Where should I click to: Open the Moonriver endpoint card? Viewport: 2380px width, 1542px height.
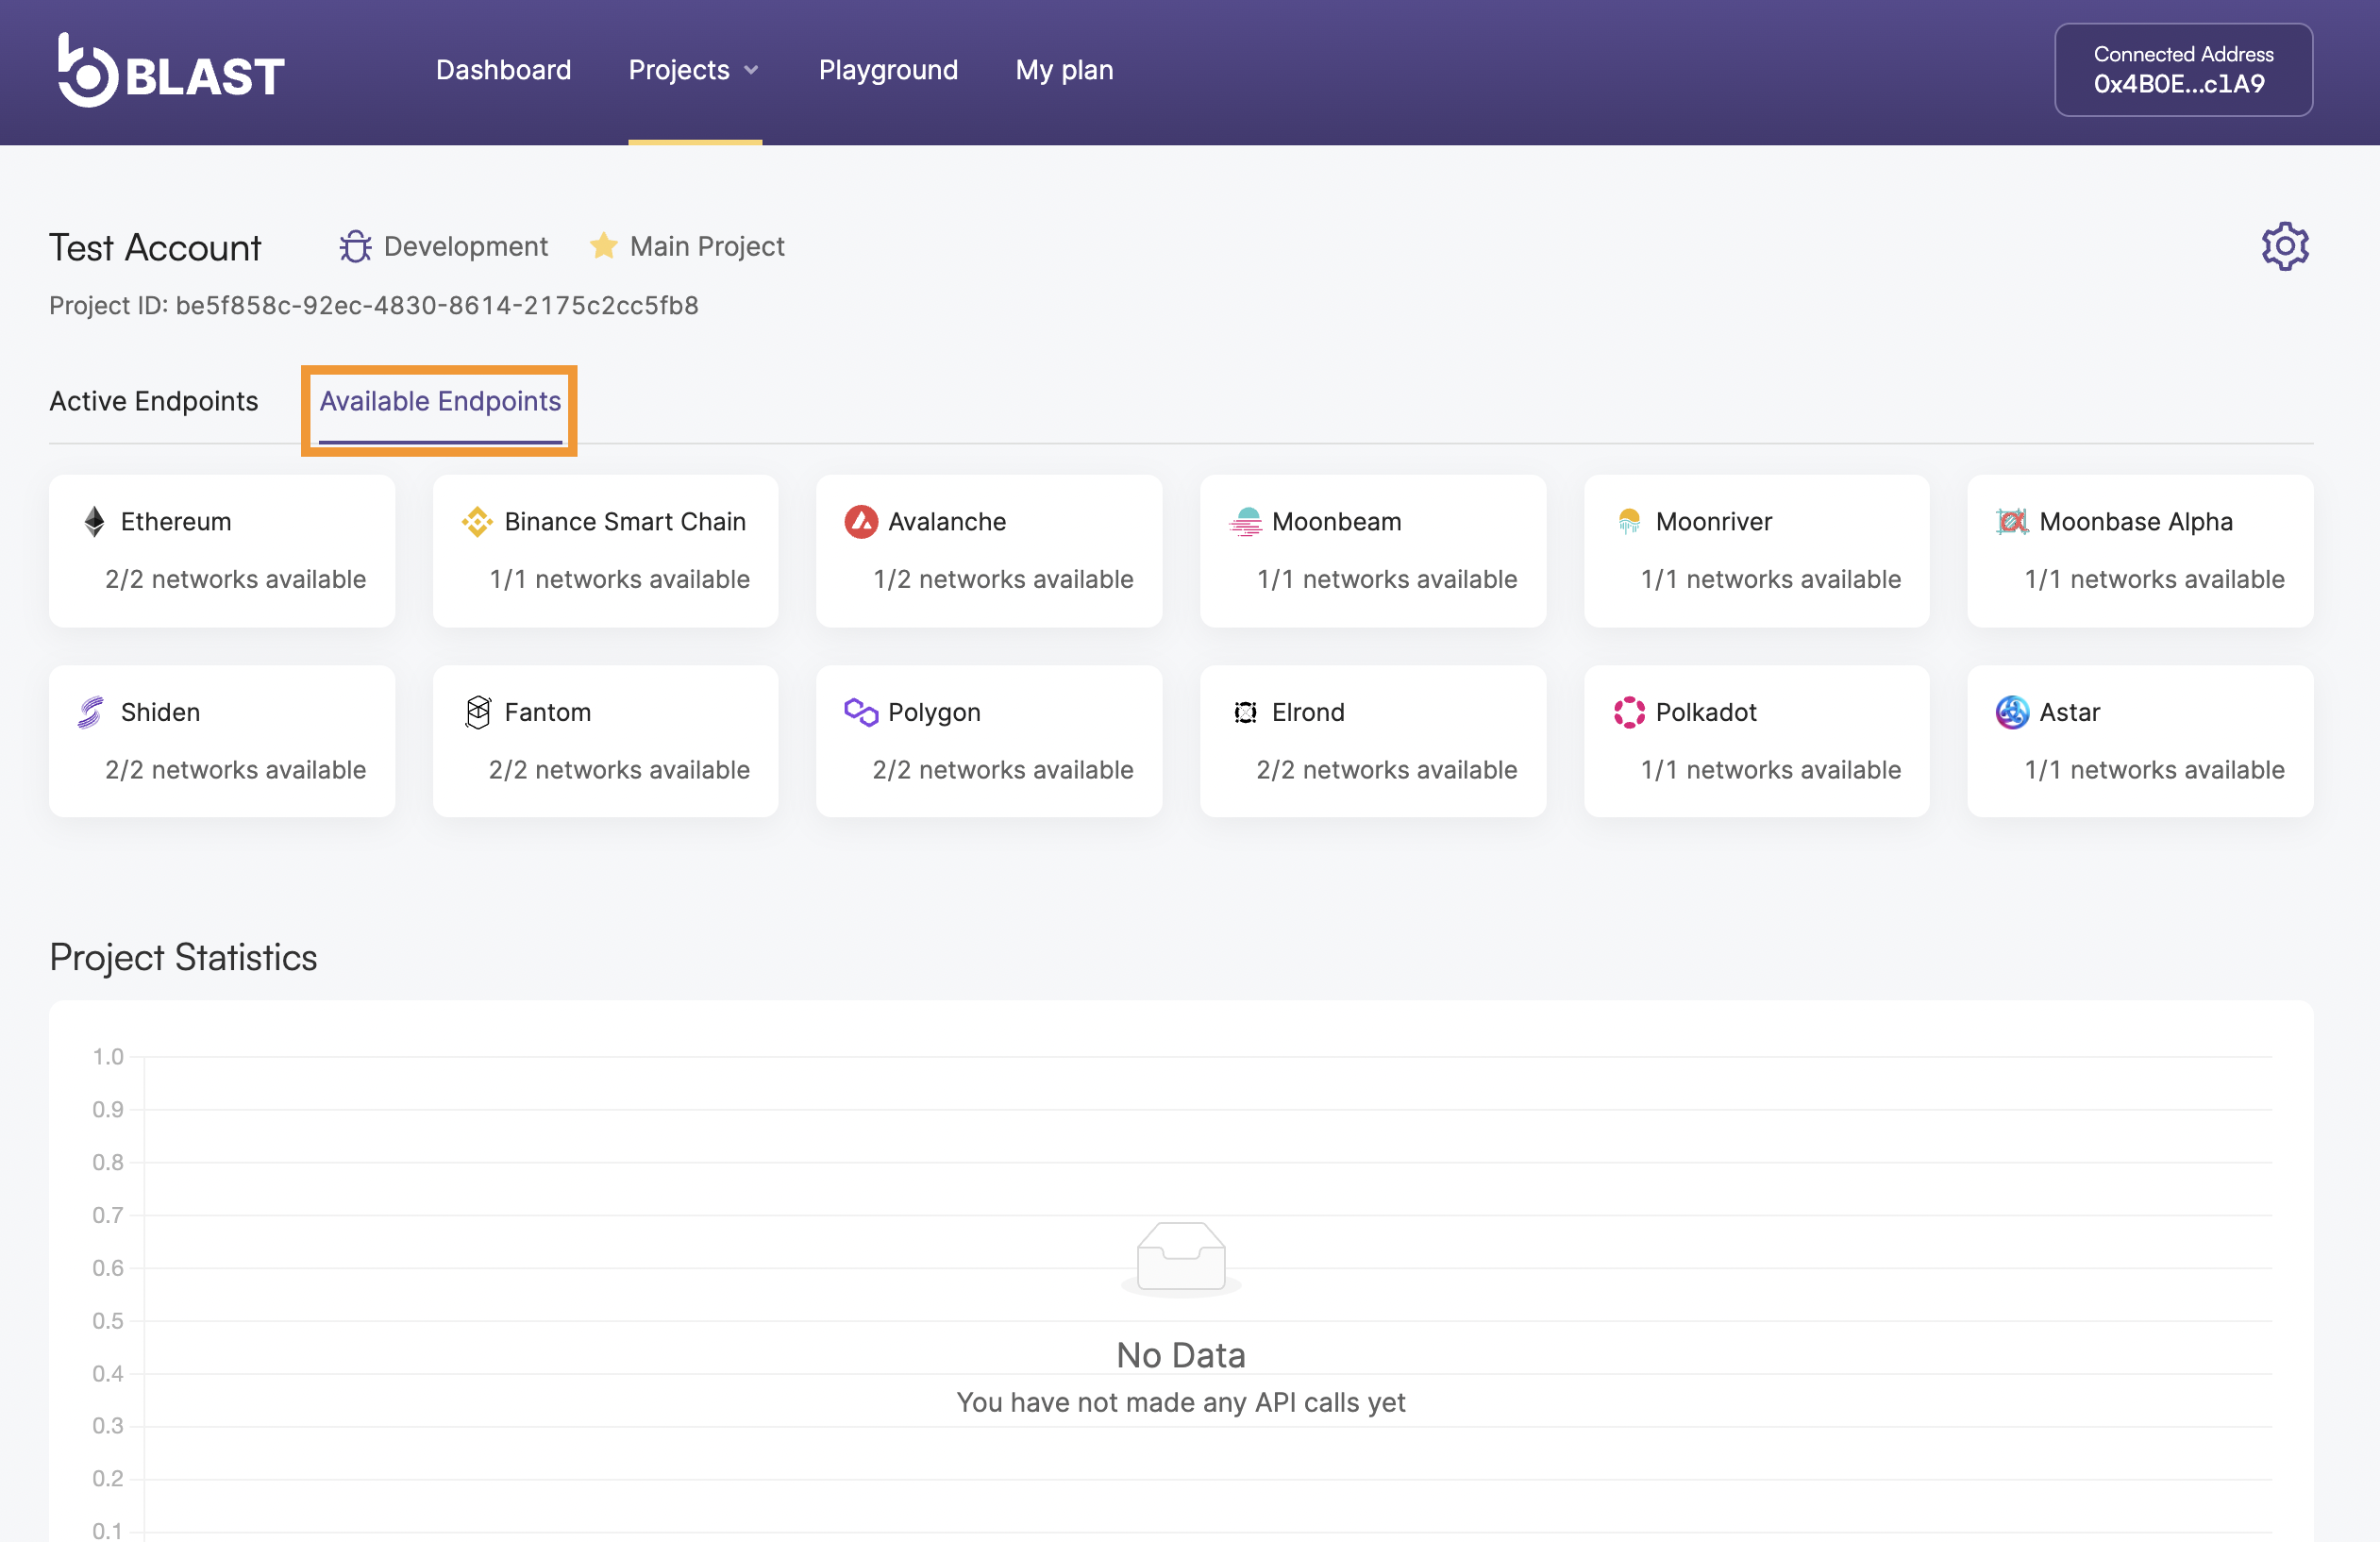(1756, 551)
